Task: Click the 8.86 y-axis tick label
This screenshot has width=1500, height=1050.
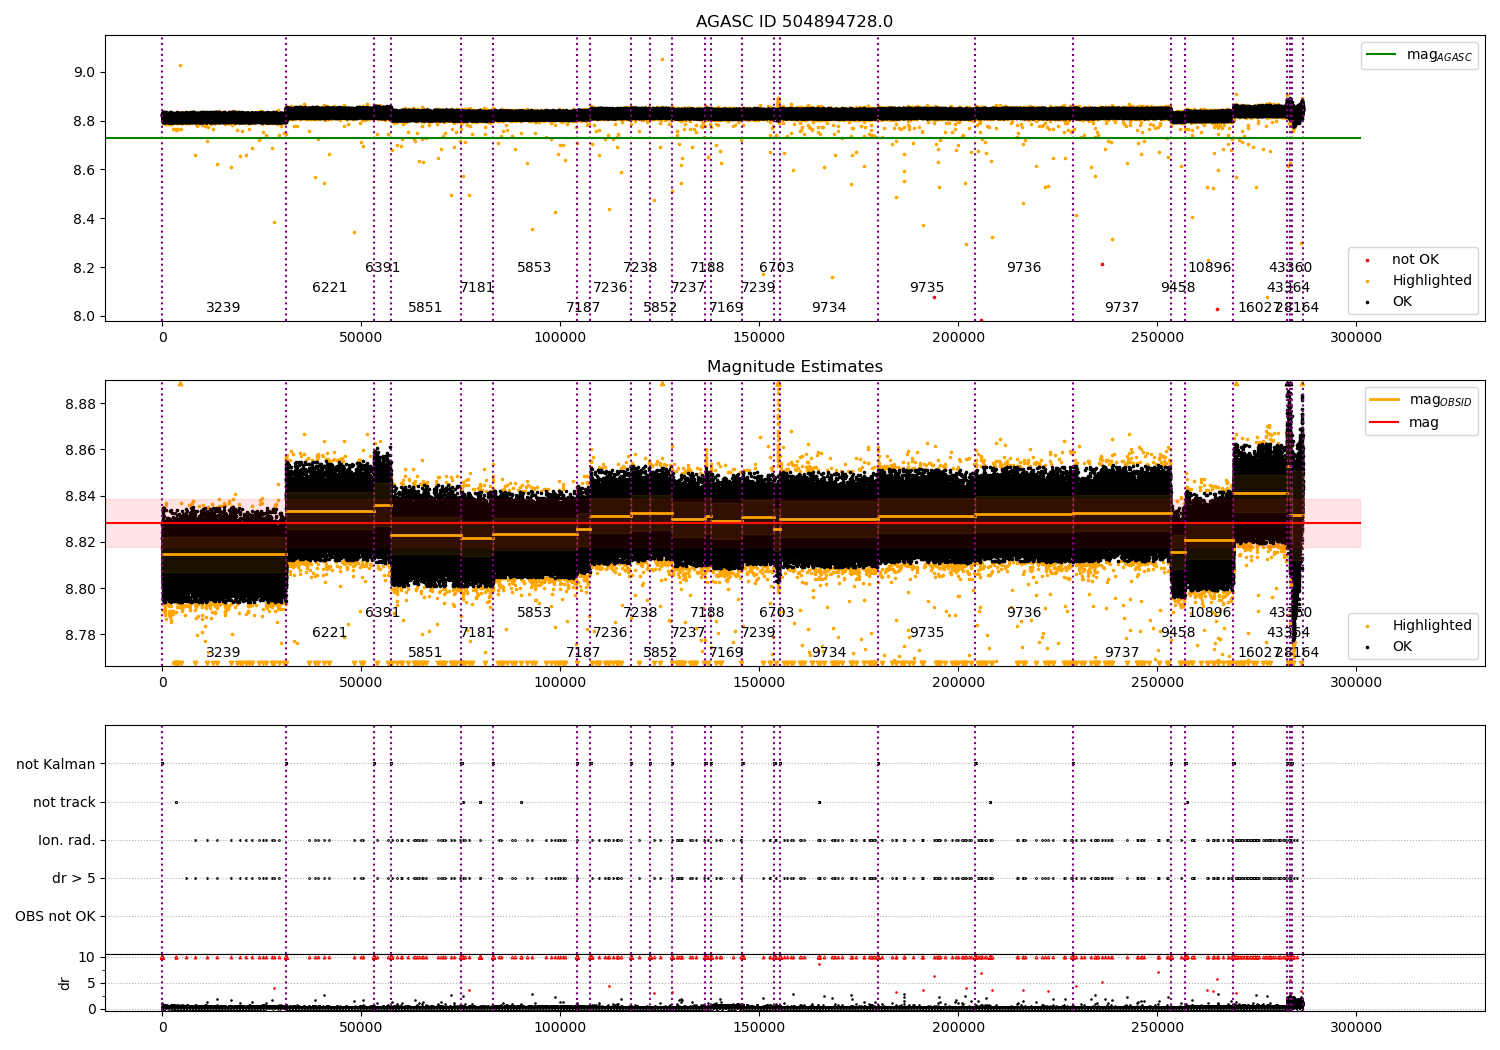Action: pyautogui.click(x=80, y=451)
